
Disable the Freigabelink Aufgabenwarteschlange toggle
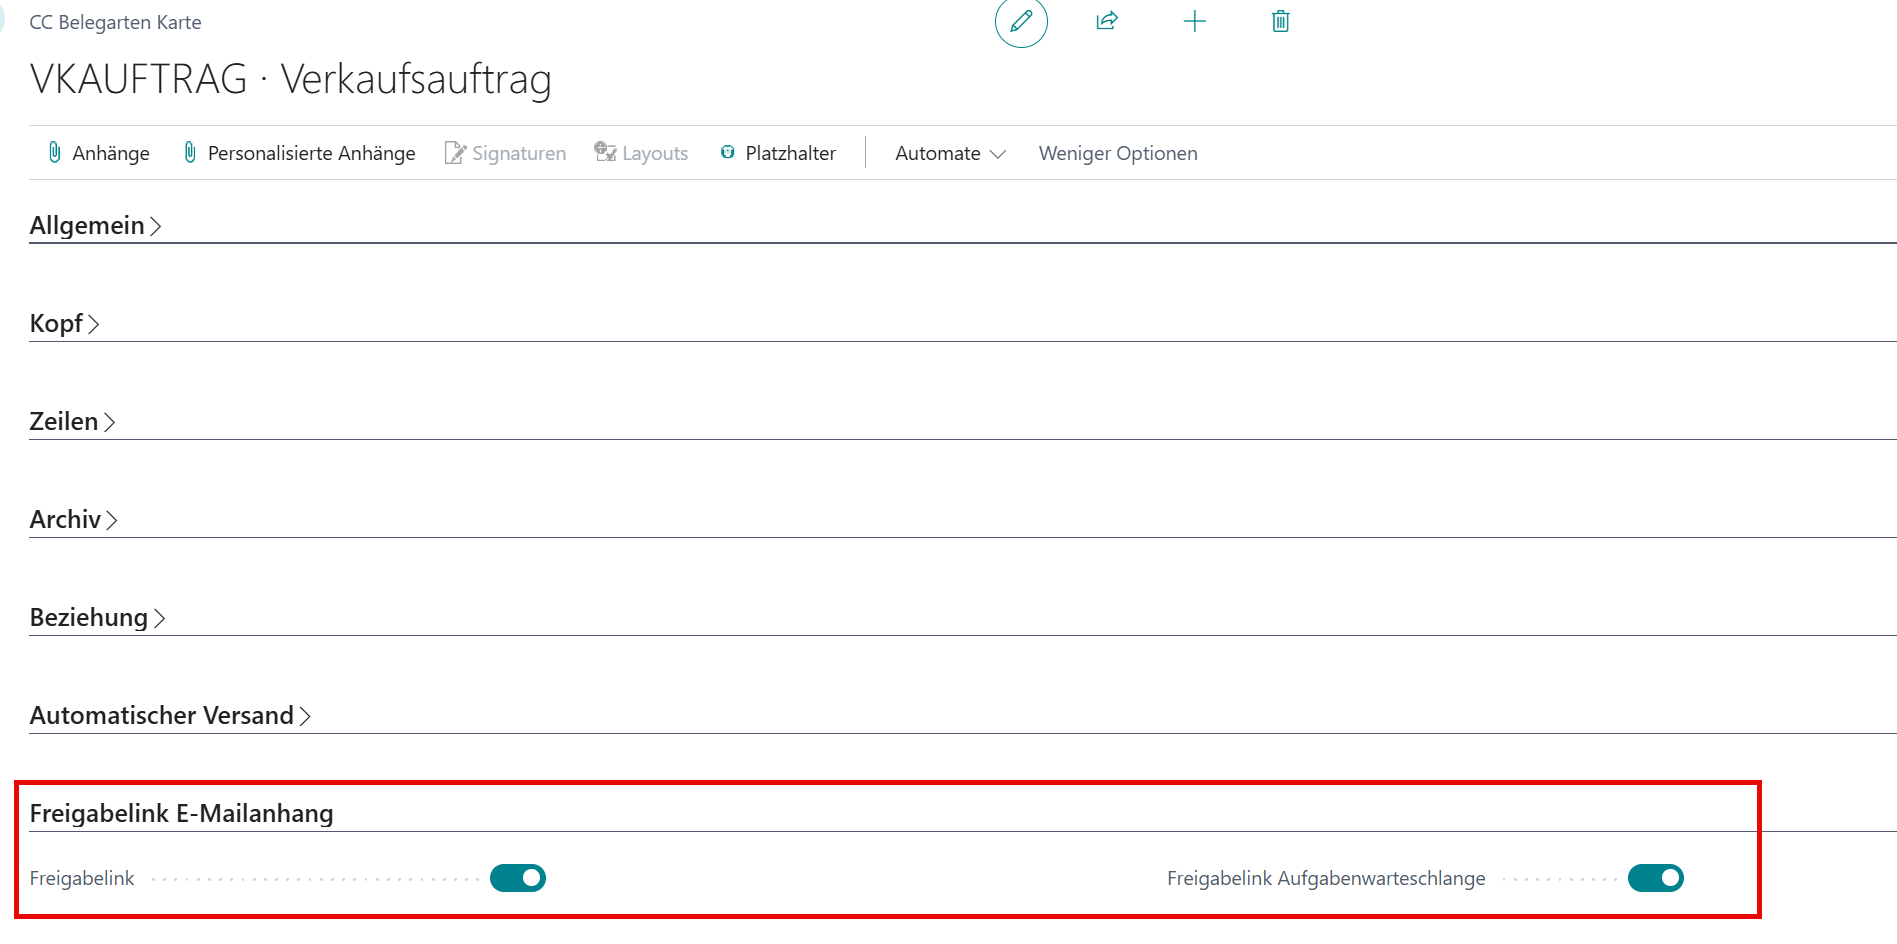tap(1655, 878)
